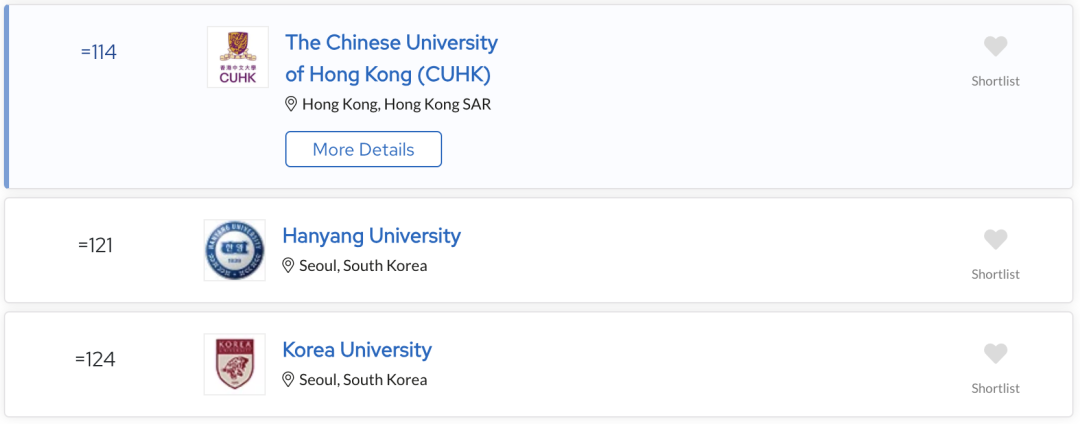Toggle heart icon for Korea University
This screenshot has height=424, width=1080.
coord(995,354)
